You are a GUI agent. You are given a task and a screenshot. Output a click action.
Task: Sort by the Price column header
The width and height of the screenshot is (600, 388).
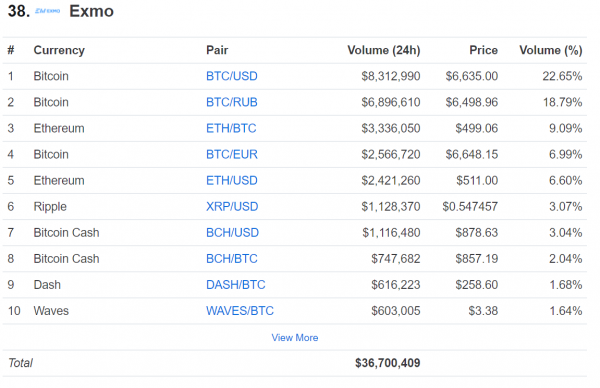coord(484,50)
